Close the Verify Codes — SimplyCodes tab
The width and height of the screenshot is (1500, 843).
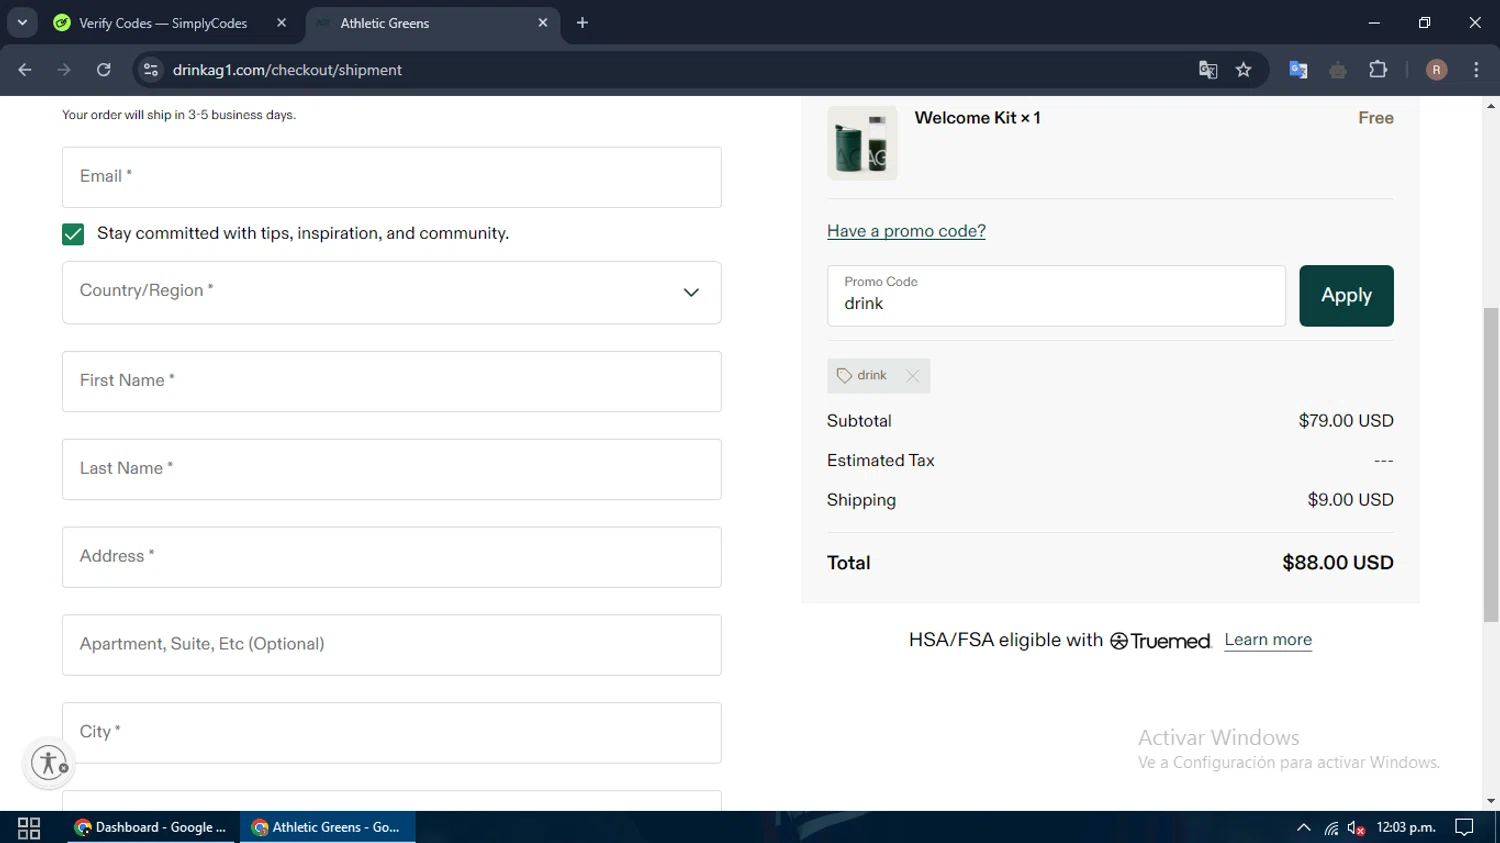[x=281, y=23]
